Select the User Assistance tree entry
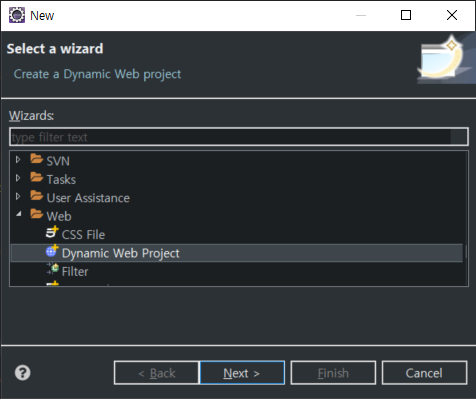476x399 pixels. [88, 198]
